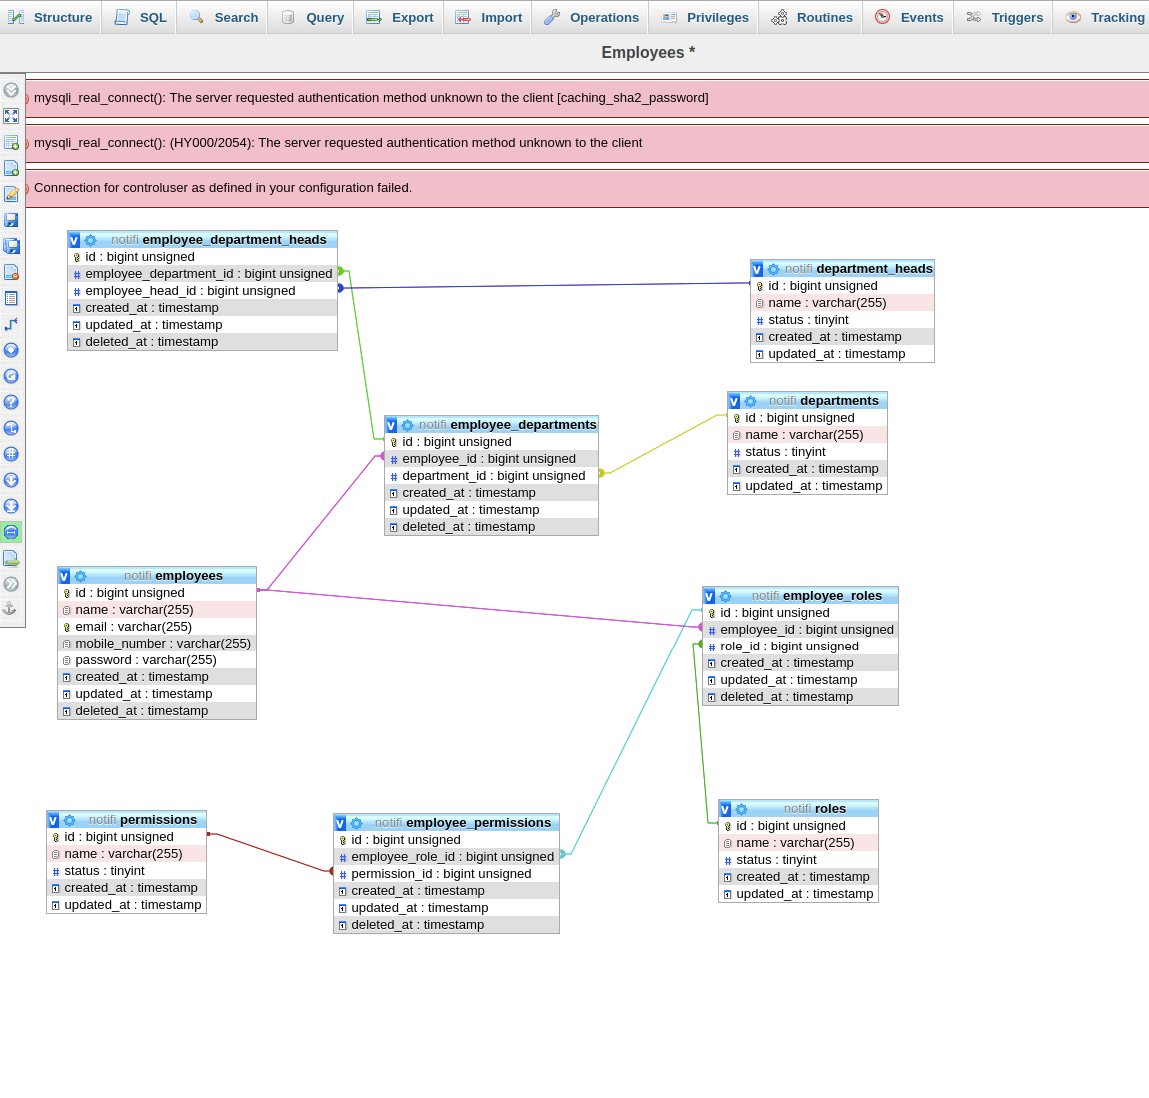Switch to the SQL tab
The image size is (1149, 1098).
tap(139, 17)
